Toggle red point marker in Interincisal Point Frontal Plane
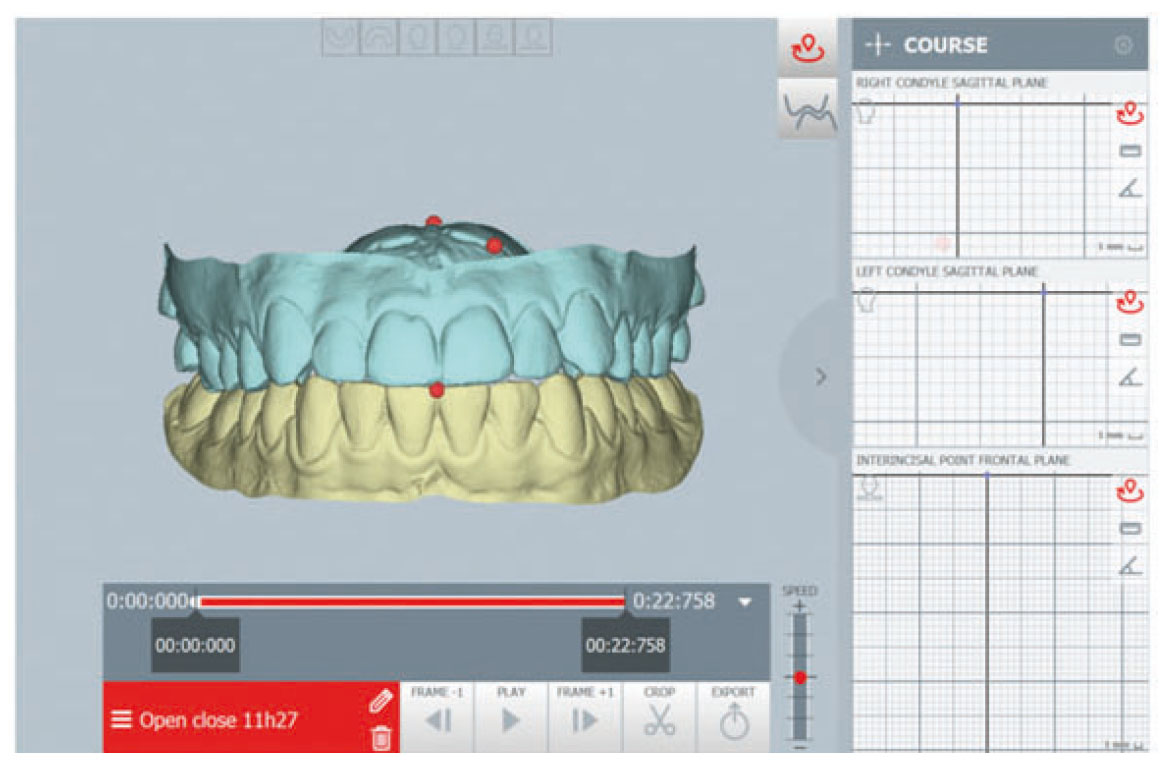 click(x=1130, y=491)
